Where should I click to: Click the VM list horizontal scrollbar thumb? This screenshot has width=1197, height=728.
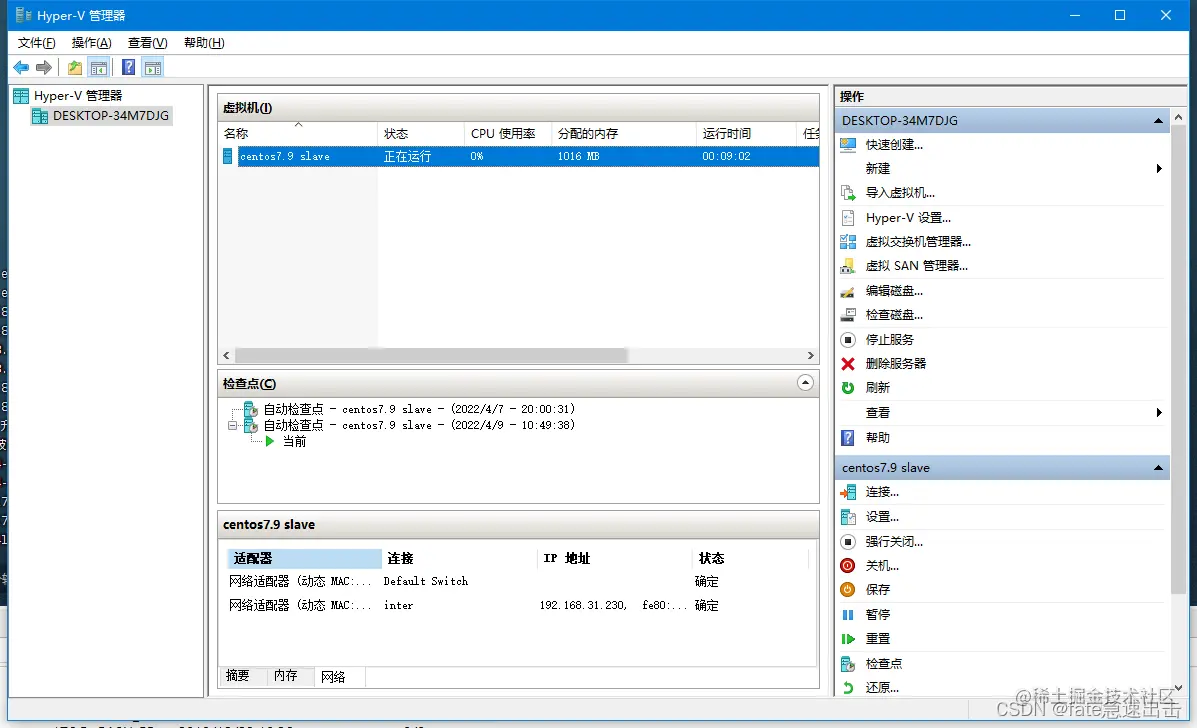pos(431,356)
